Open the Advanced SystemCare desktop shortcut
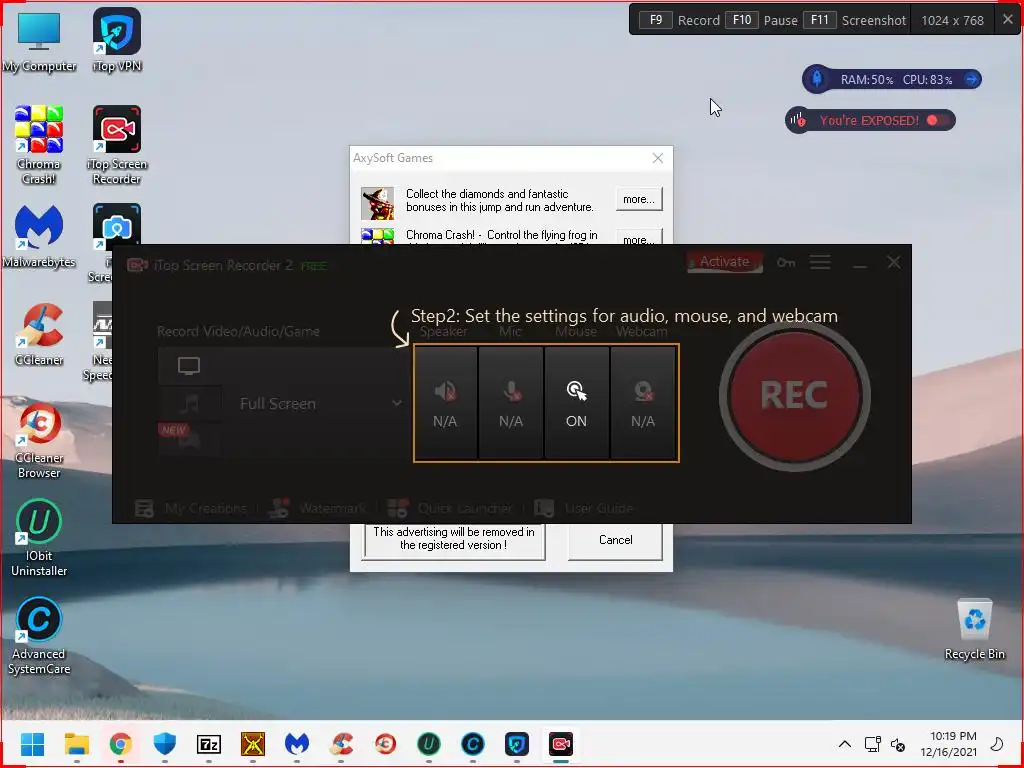The width and height of the screenshot is (1024, 768). tap(39, 636)
